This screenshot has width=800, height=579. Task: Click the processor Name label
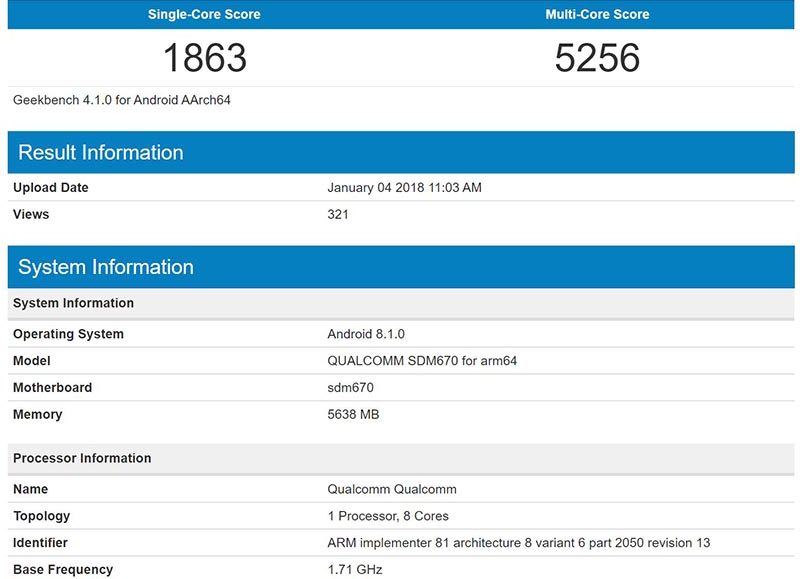click(30, 489)
